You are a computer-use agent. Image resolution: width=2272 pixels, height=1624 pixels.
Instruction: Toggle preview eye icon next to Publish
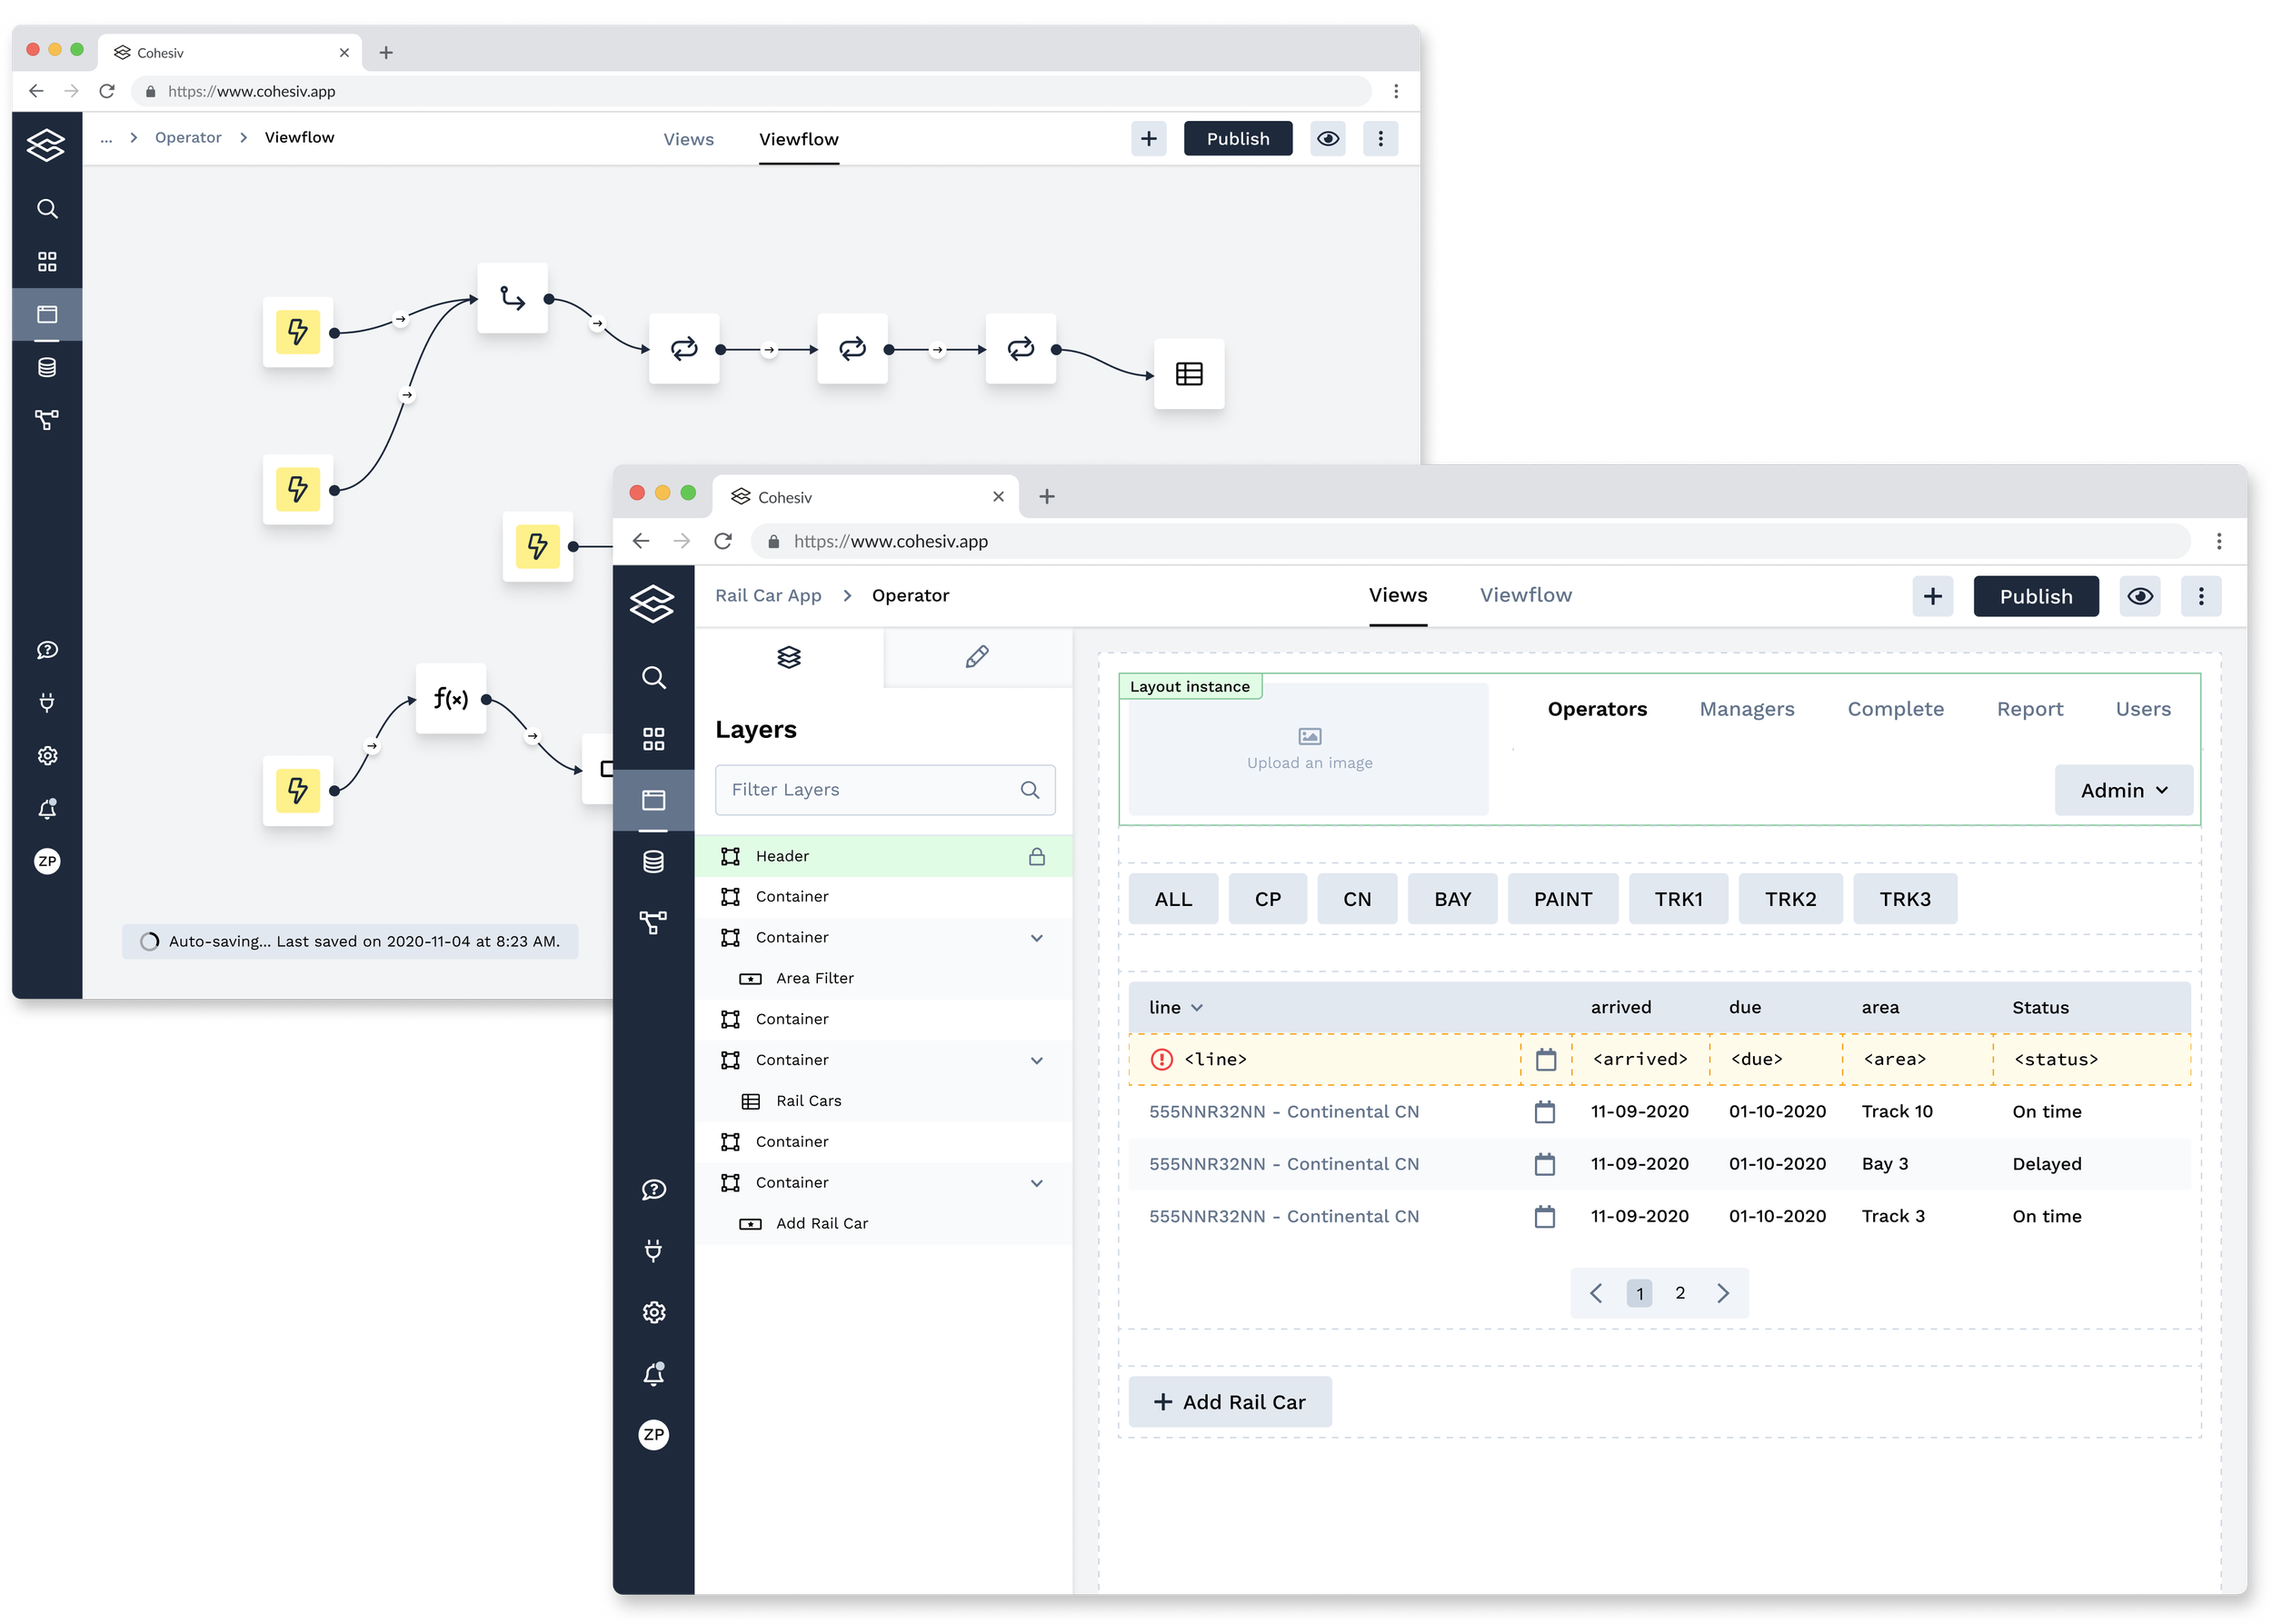click(2139, 596)
